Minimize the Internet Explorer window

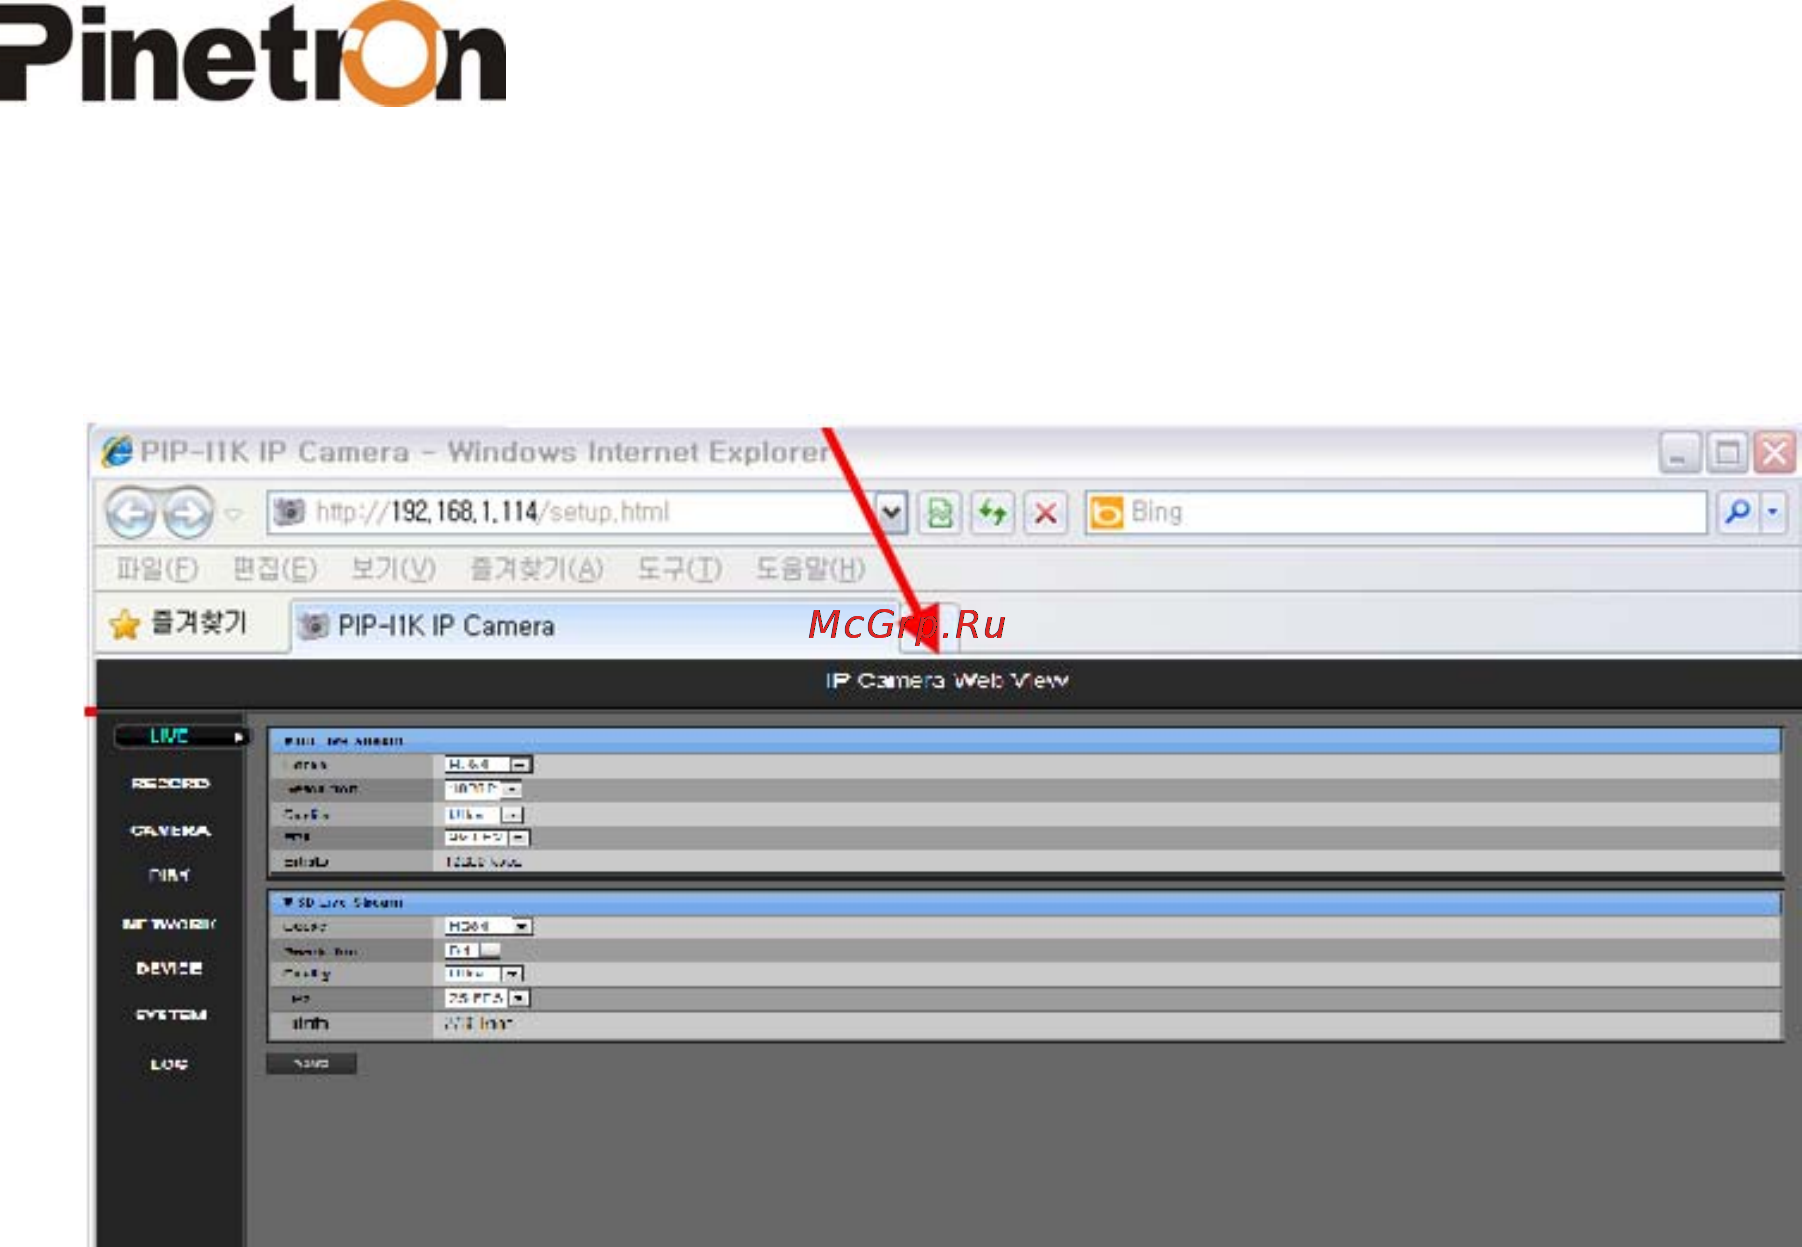point(1679,452)
